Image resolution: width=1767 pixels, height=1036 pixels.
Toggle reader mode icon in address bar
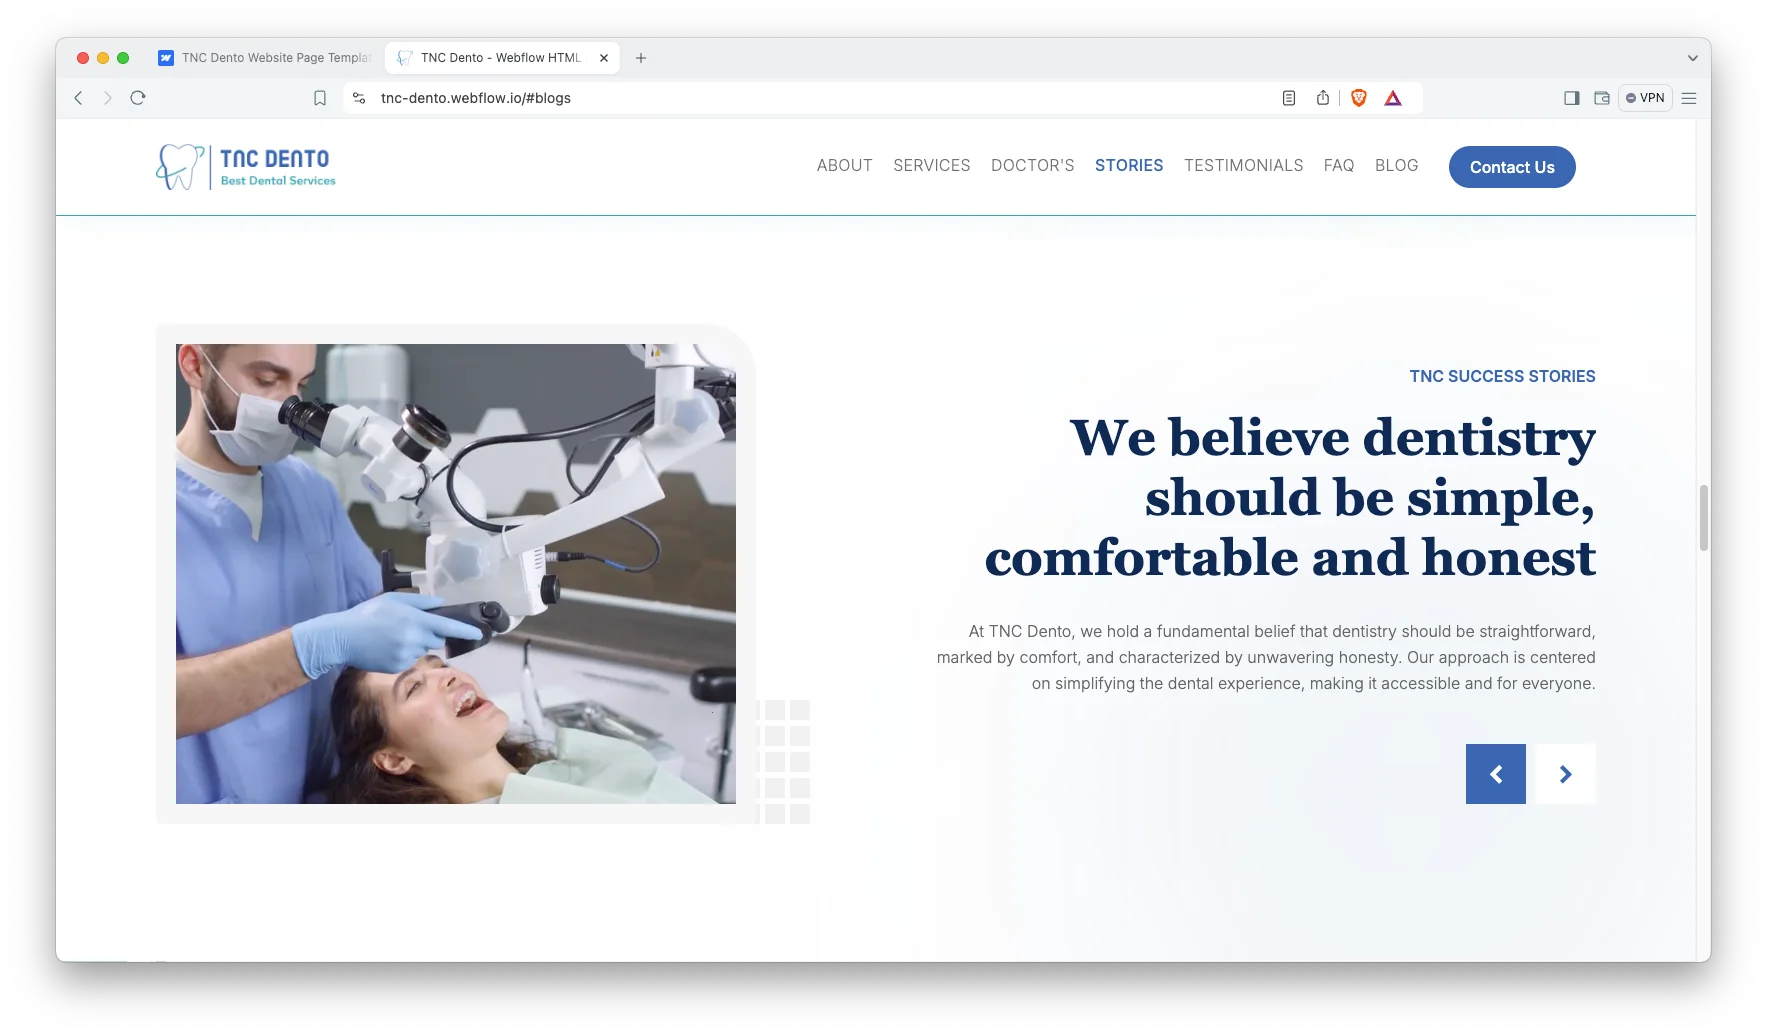tap(1289, 98)
